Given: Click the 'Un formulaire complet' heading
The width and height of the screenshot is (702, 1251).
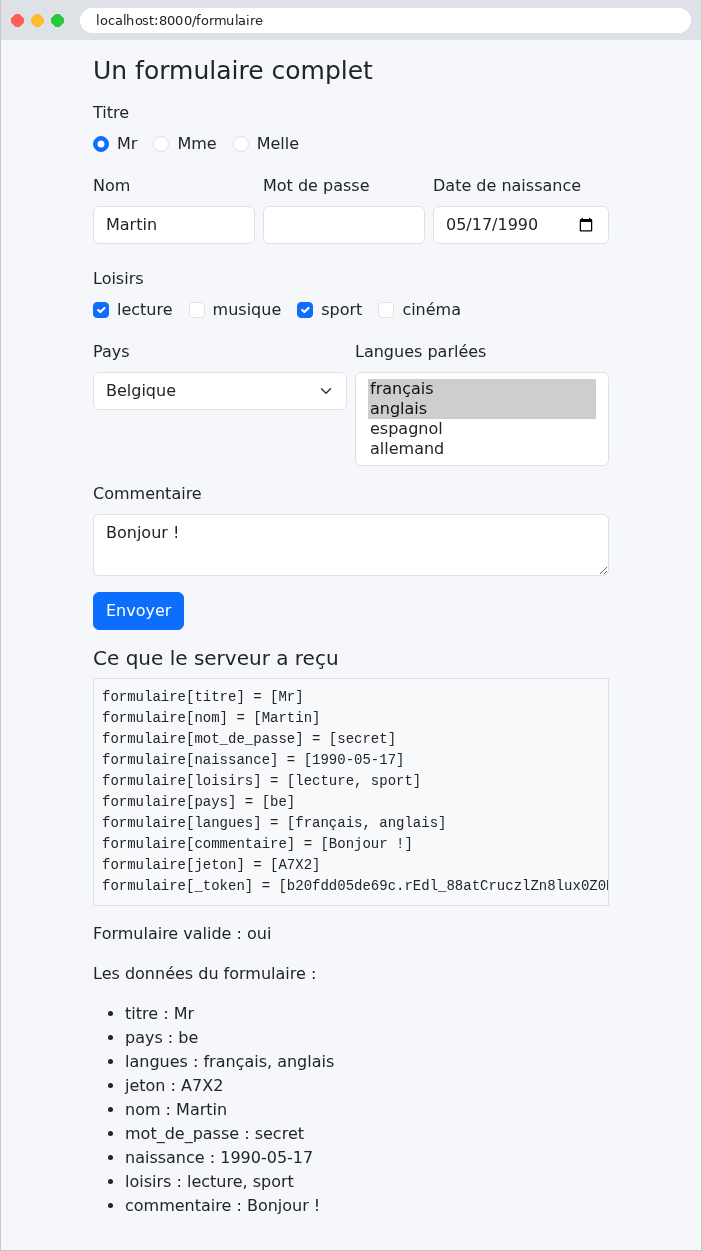Looking at the screenshot, I should [x=233, y=70].
